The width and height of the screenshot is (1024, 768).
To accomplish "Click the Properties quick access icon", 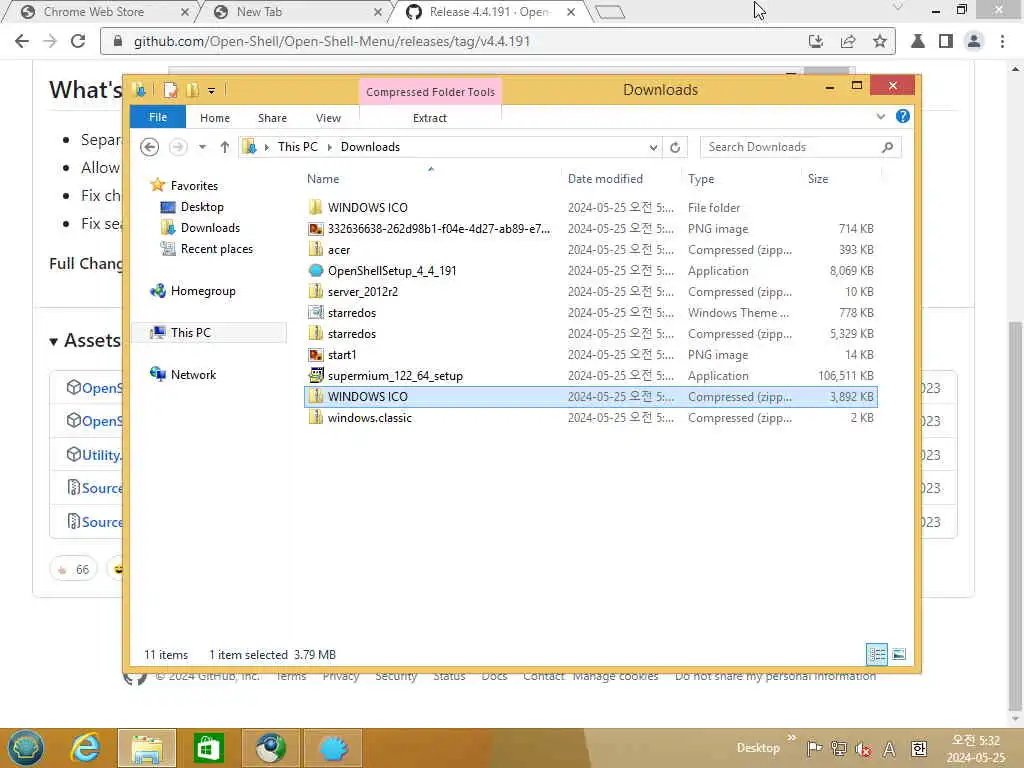I will point(170,90).
